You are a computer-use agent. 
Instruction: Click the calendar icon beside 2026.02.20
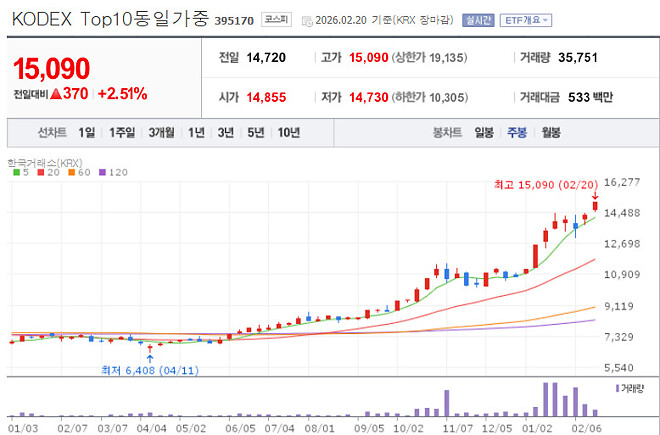click(x=307, y=21)
